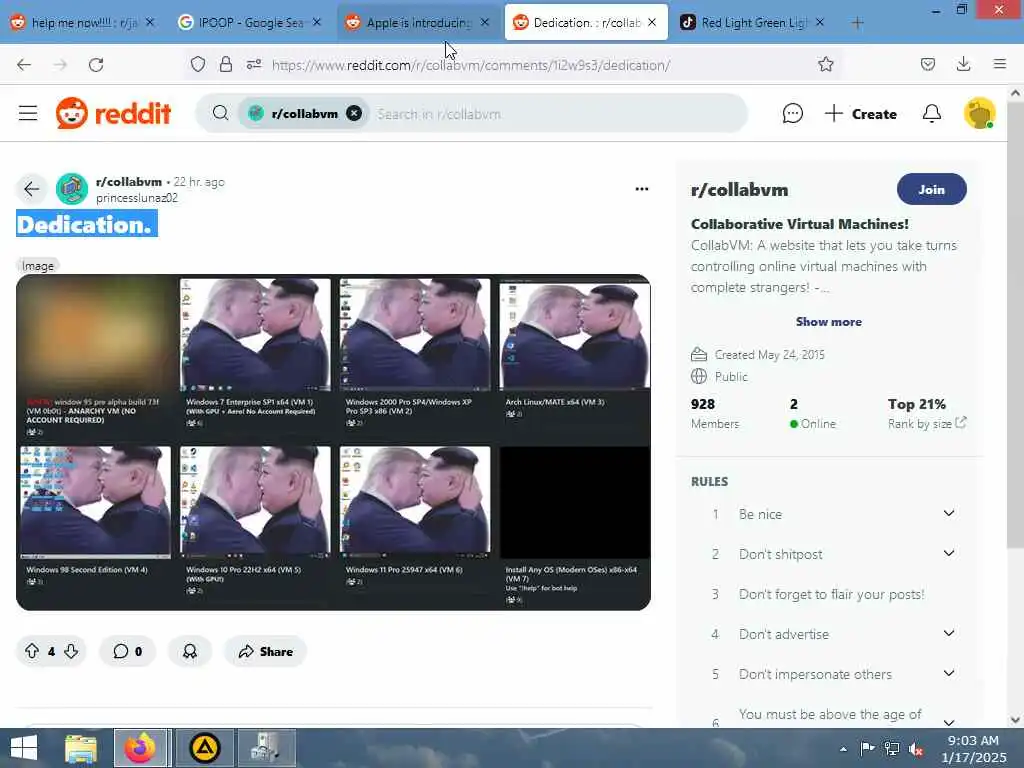Go to Reddit home via logo

(114, 114)
